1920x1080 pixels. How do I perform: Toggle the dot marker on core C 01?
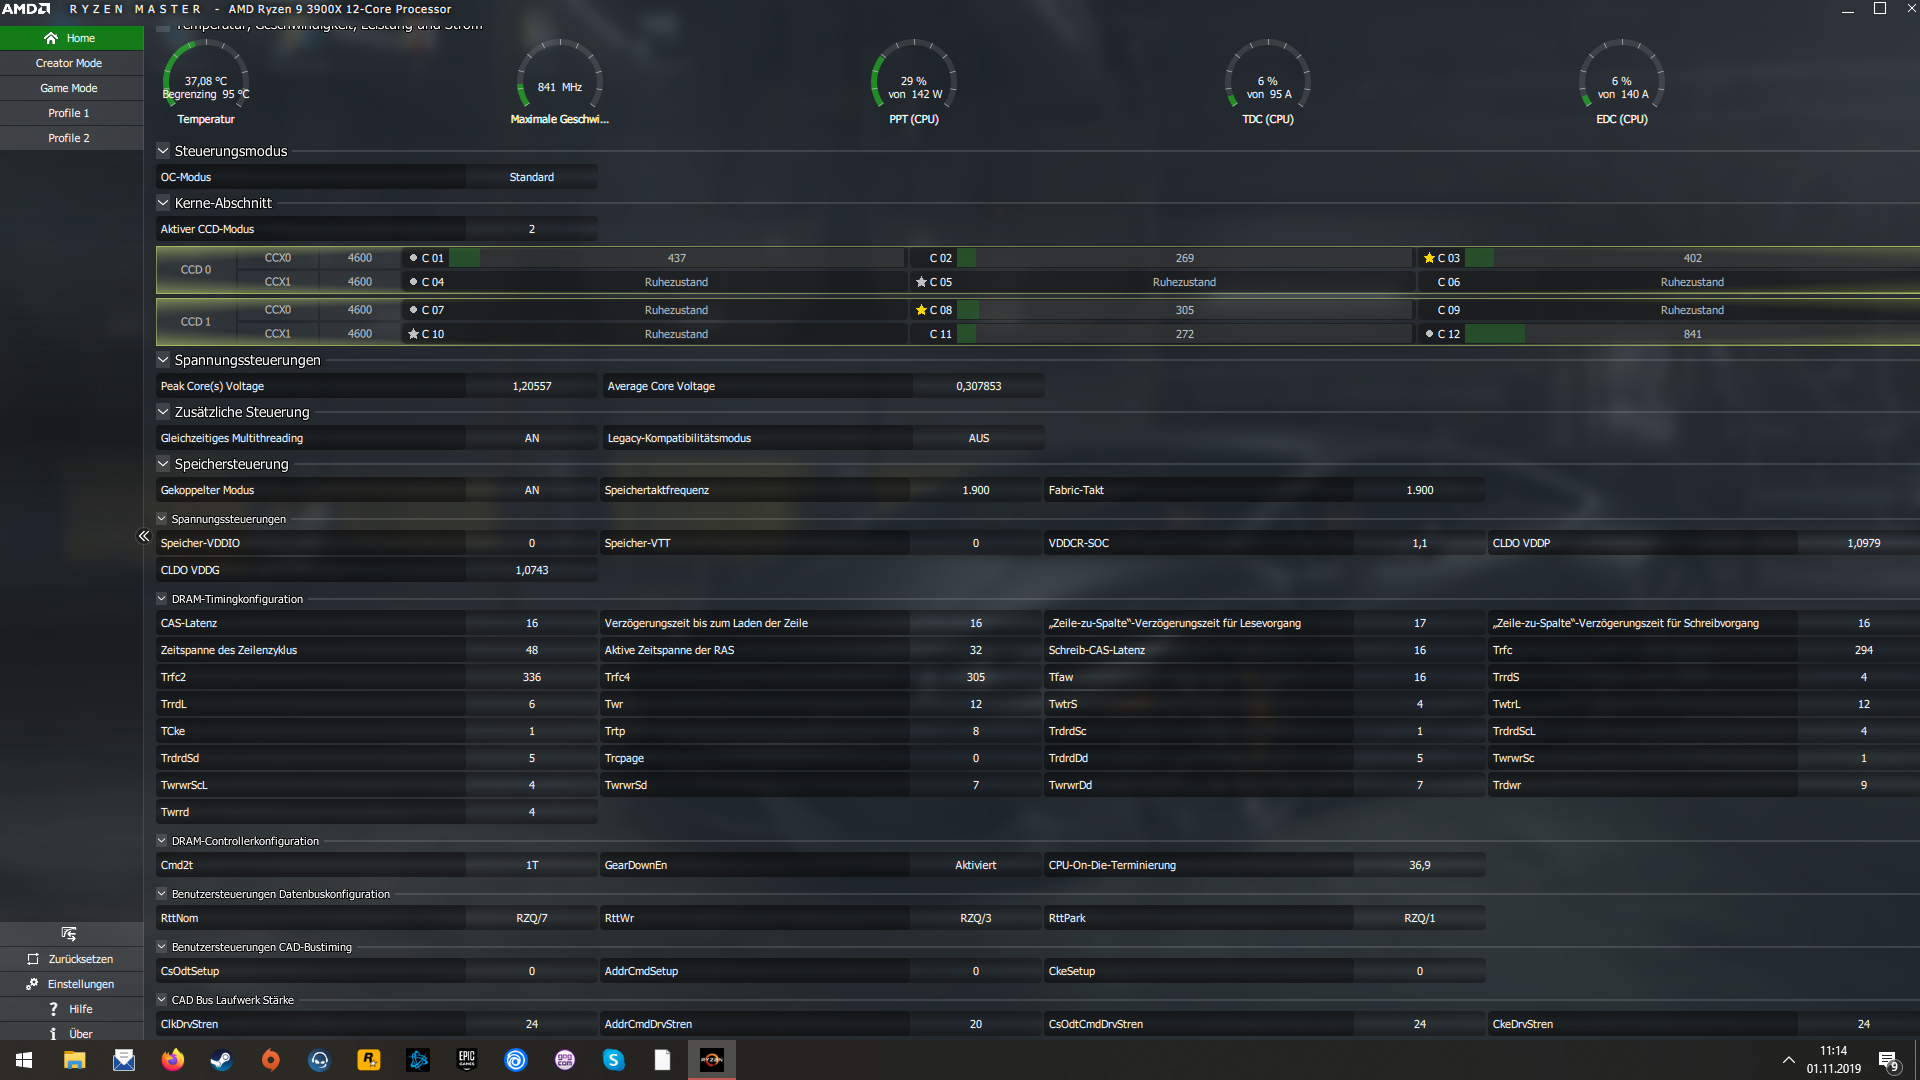click(413, 258)
